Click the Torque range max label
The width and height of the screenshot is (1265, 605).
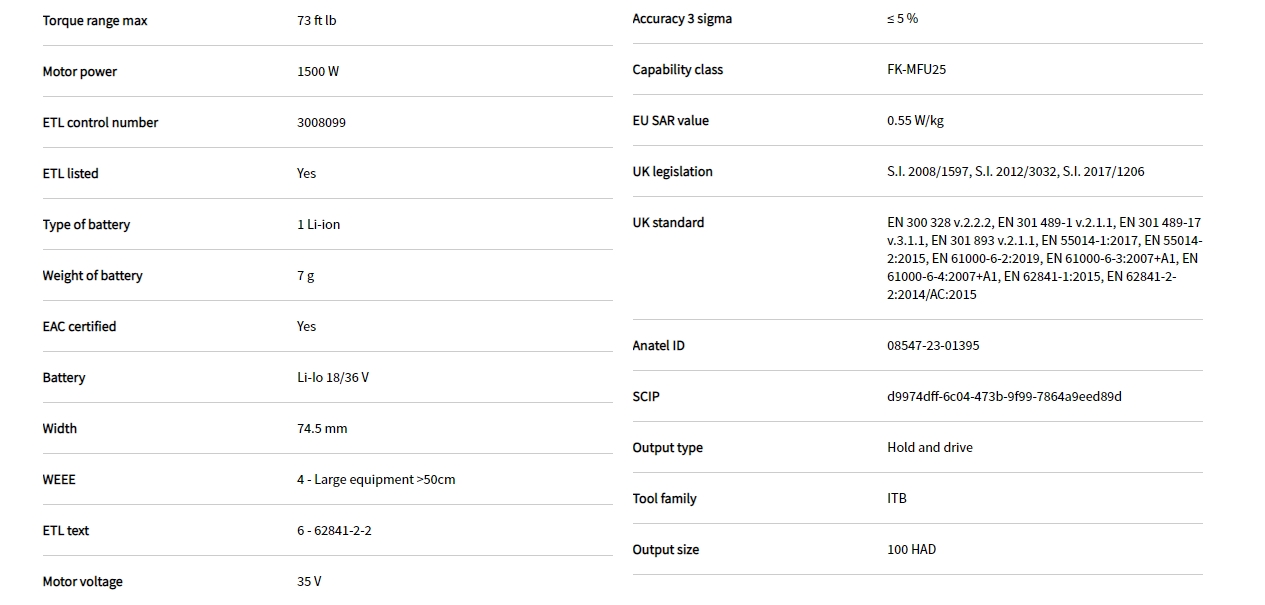(95, 21)
